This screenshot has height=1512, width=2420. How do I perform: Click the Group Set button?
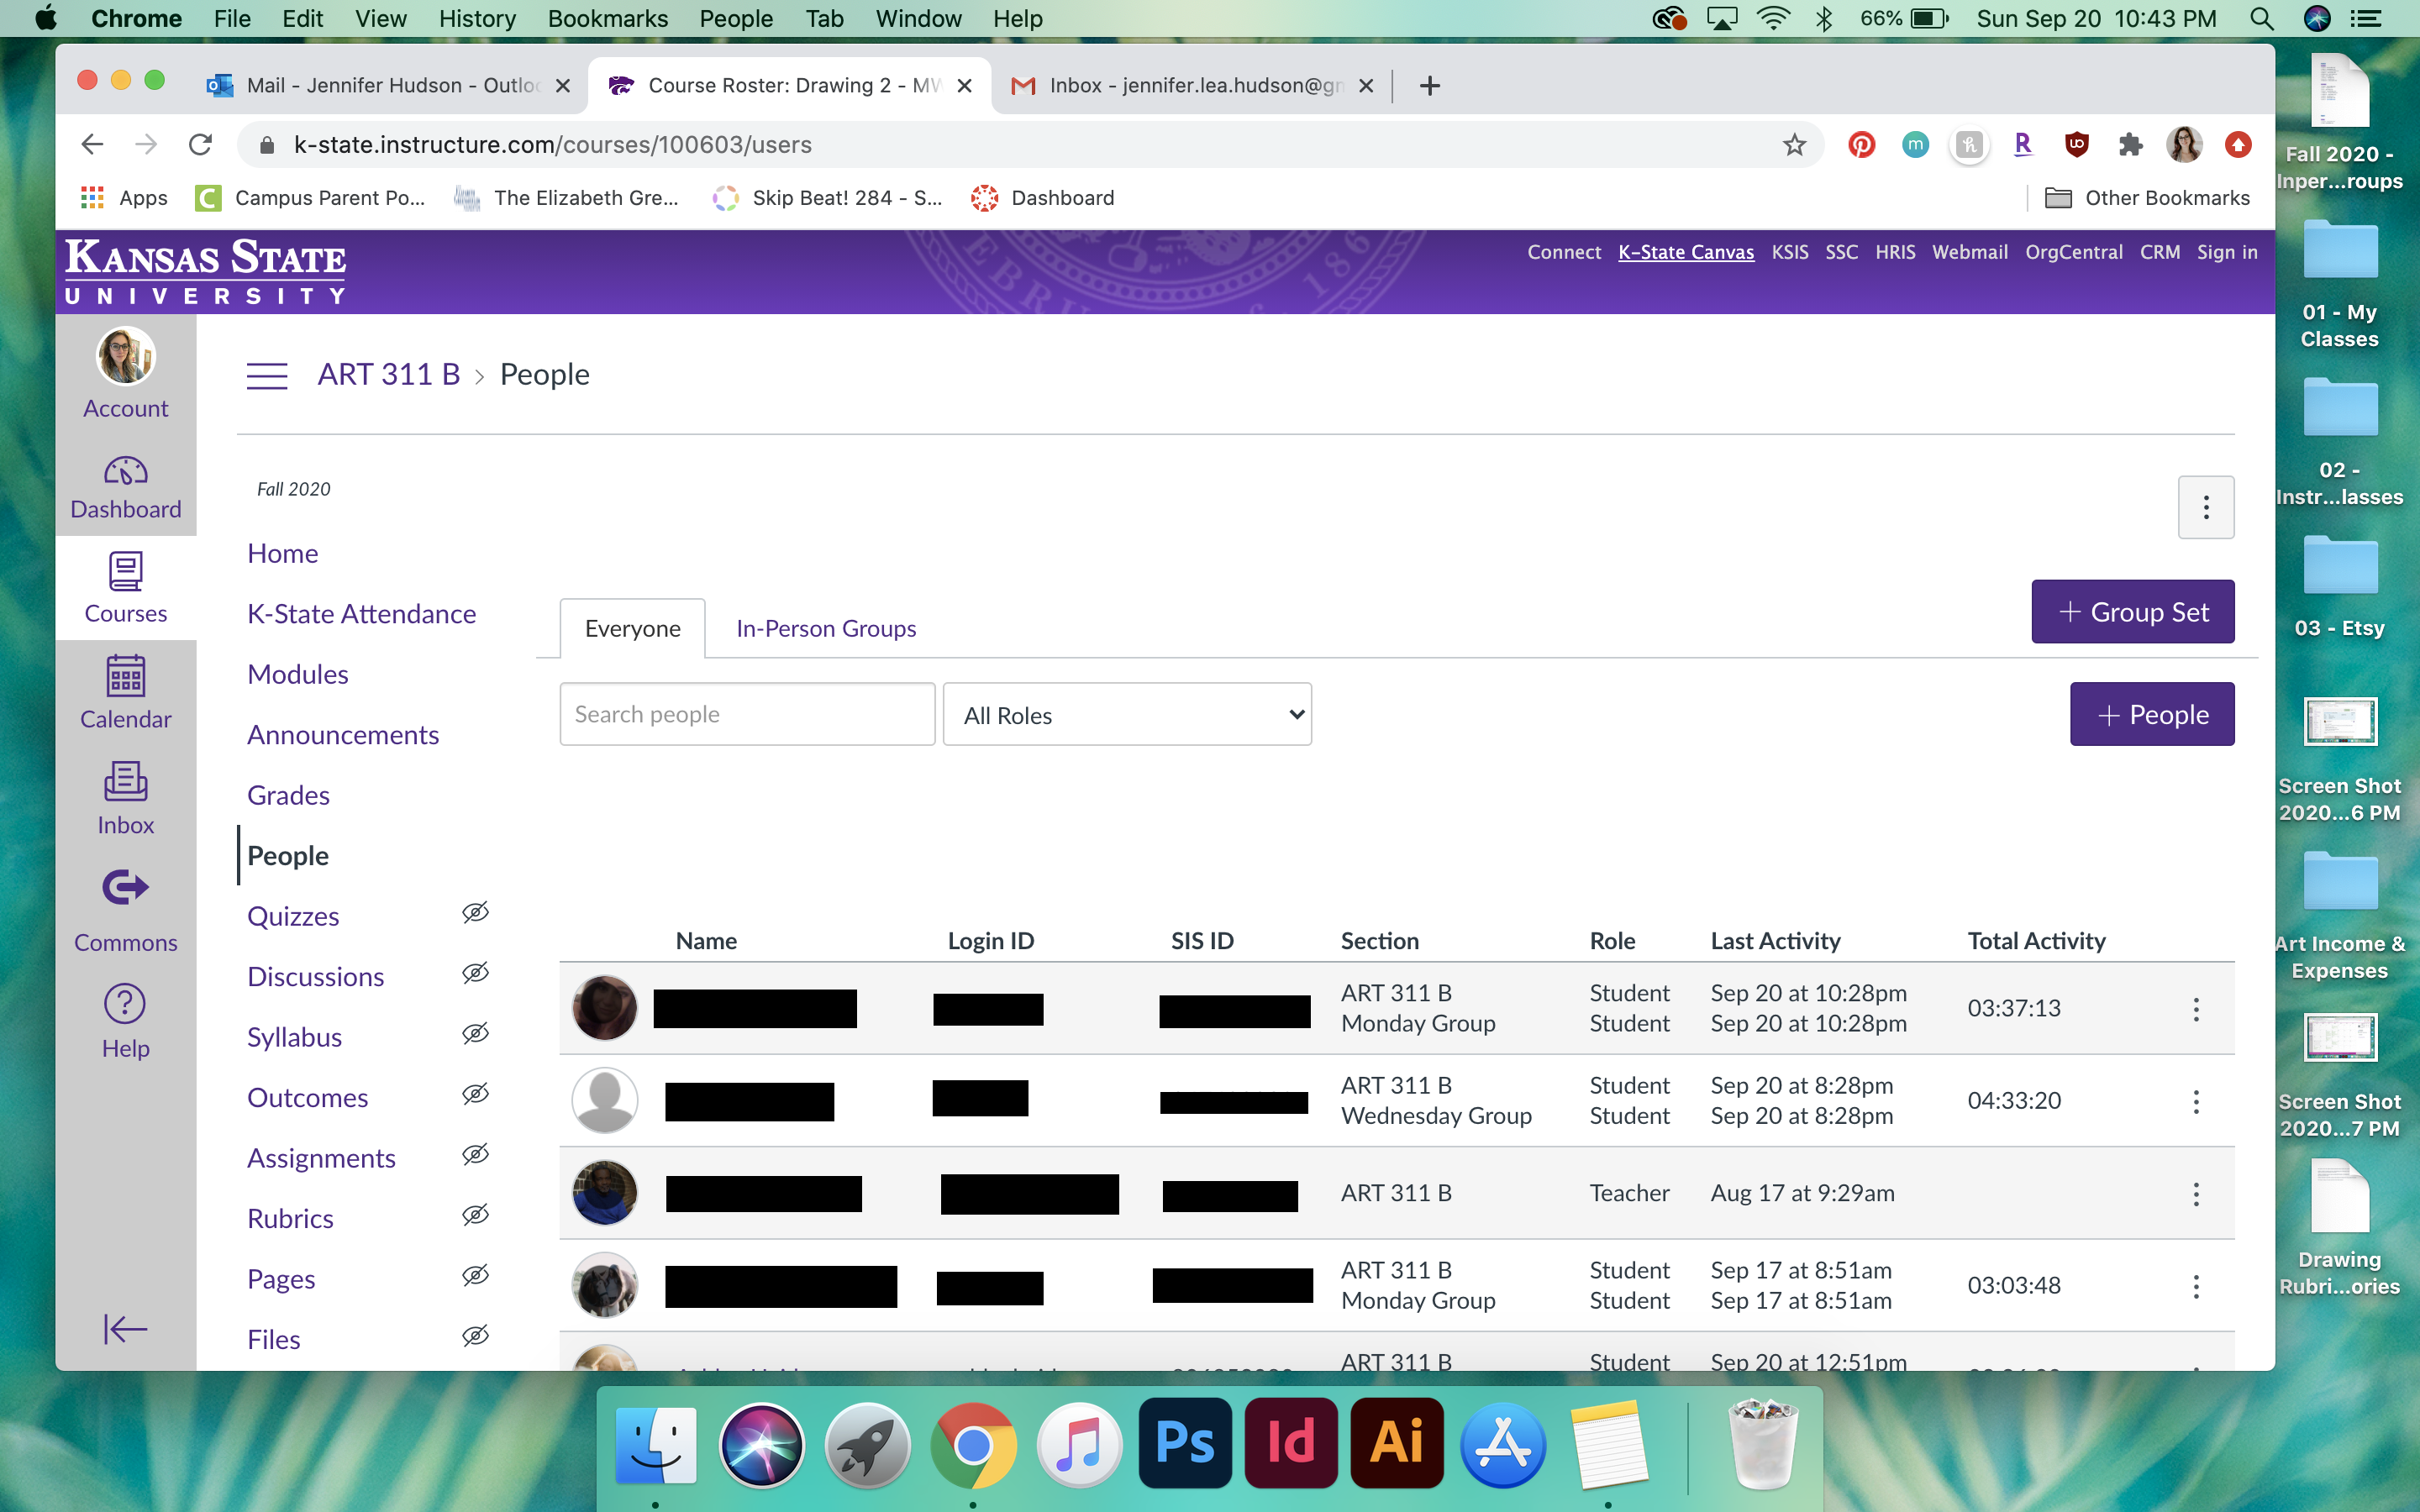point(2133,611)
